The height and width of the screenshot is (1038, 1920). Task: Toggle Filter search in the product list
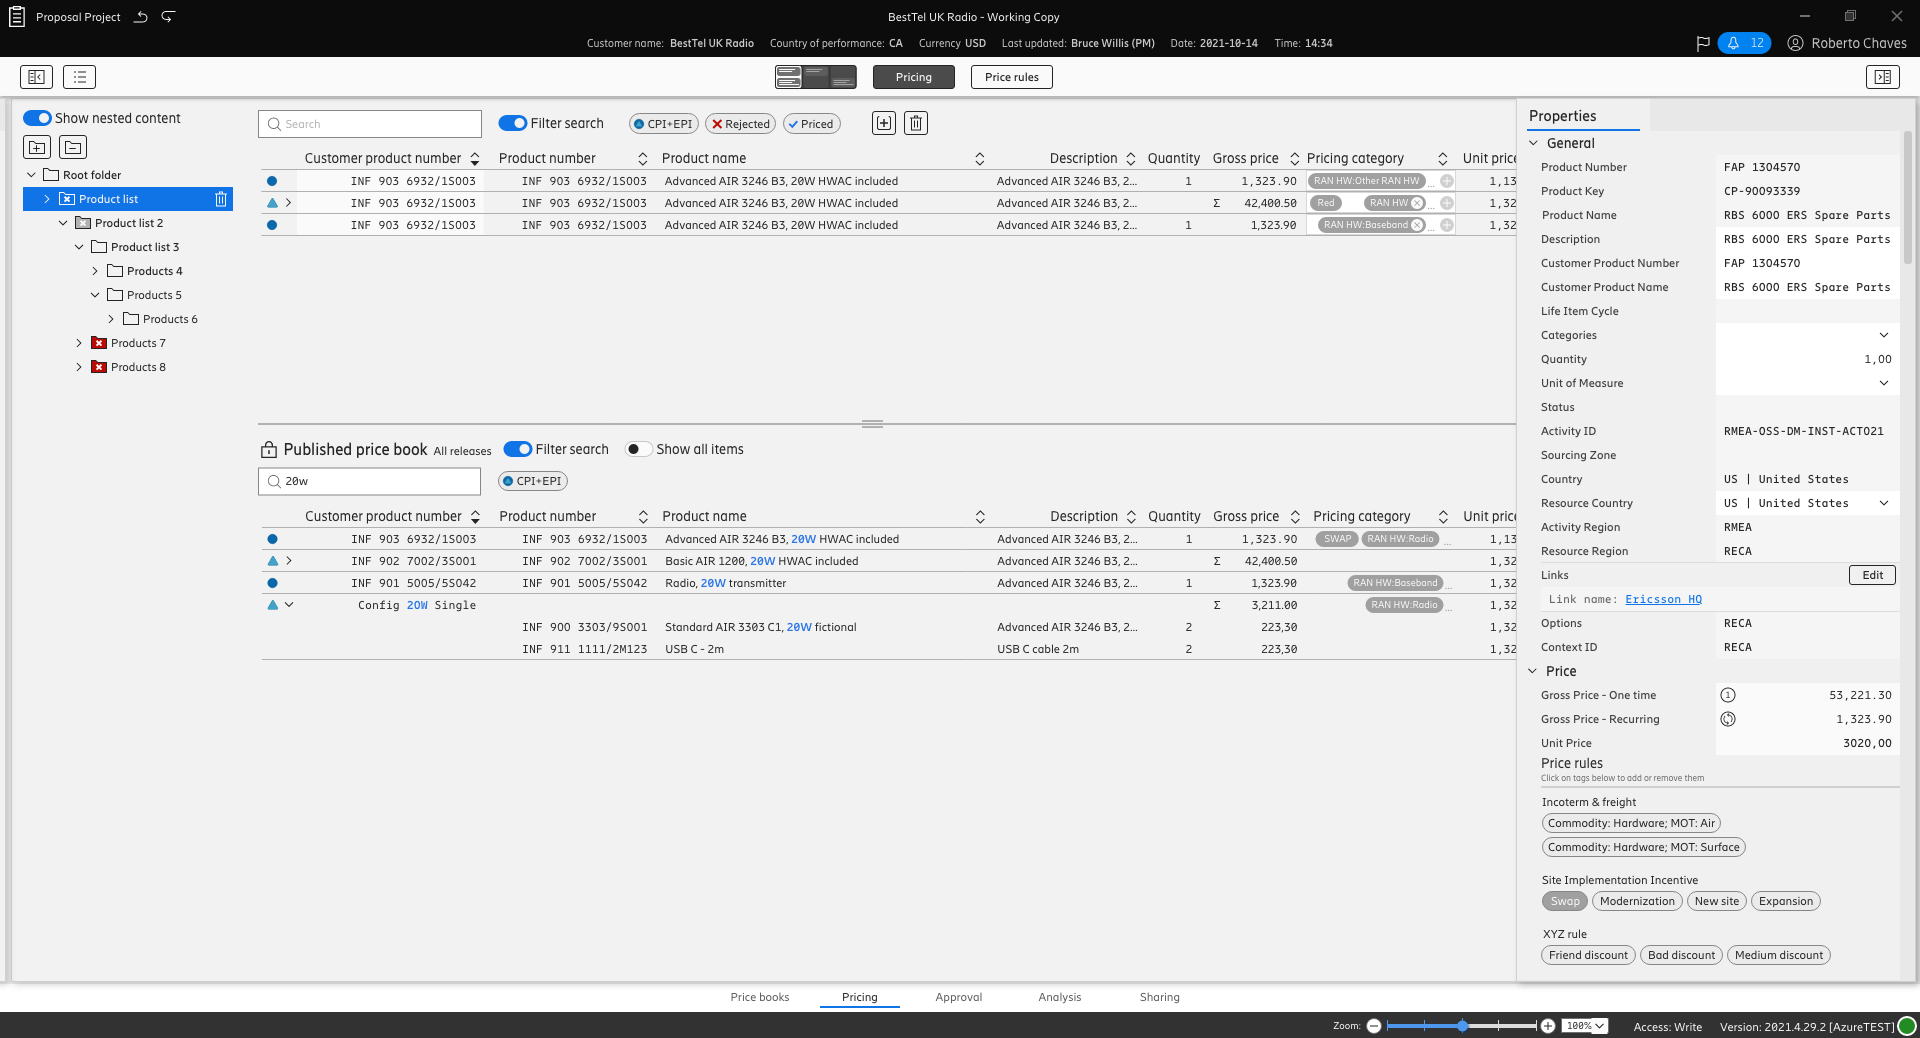pos(513,123)
